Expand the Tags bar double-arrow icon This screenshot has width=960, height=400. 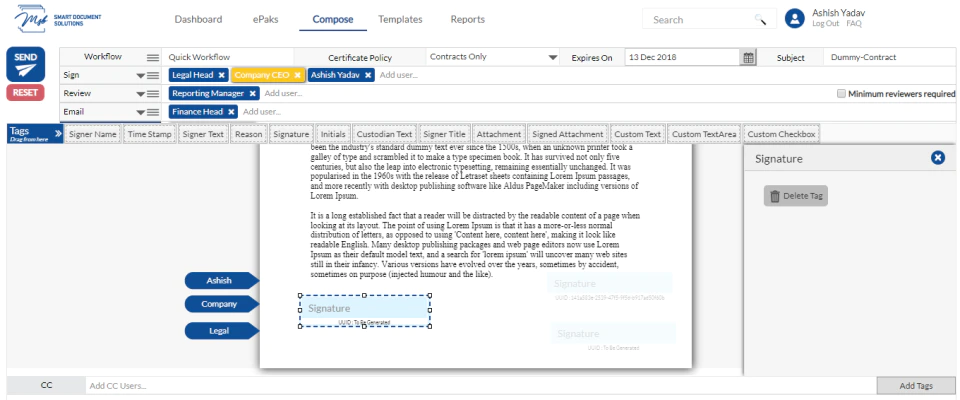(x=58, y=132)
